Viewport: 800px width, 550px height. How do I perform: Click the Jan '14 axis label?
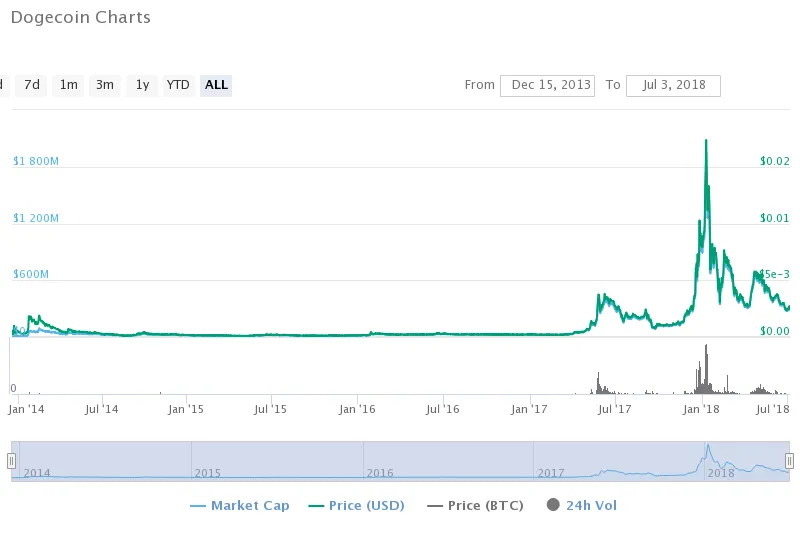(x=27, y=409)
